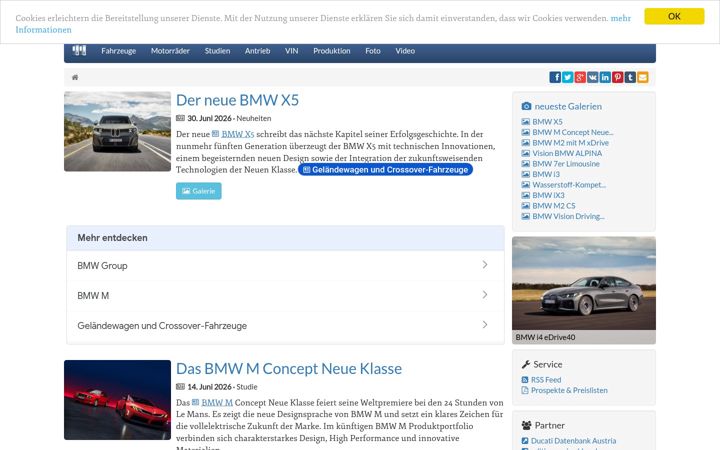Viewport: 720px width, 450px height.
Task: Open BMW M Concept Neue... gallery link
Action: [x=572, y=132]
